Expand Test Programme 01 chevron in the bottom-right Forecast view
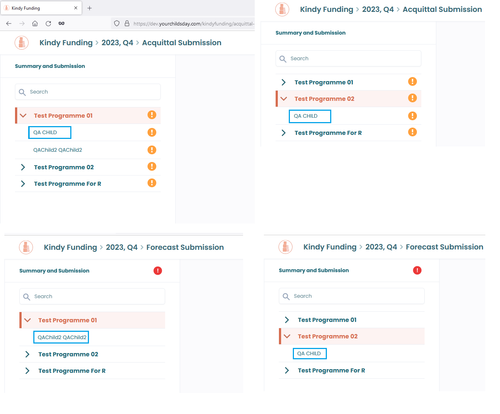Viewport: 500px width, 414px height. click(x=287, y=320)
